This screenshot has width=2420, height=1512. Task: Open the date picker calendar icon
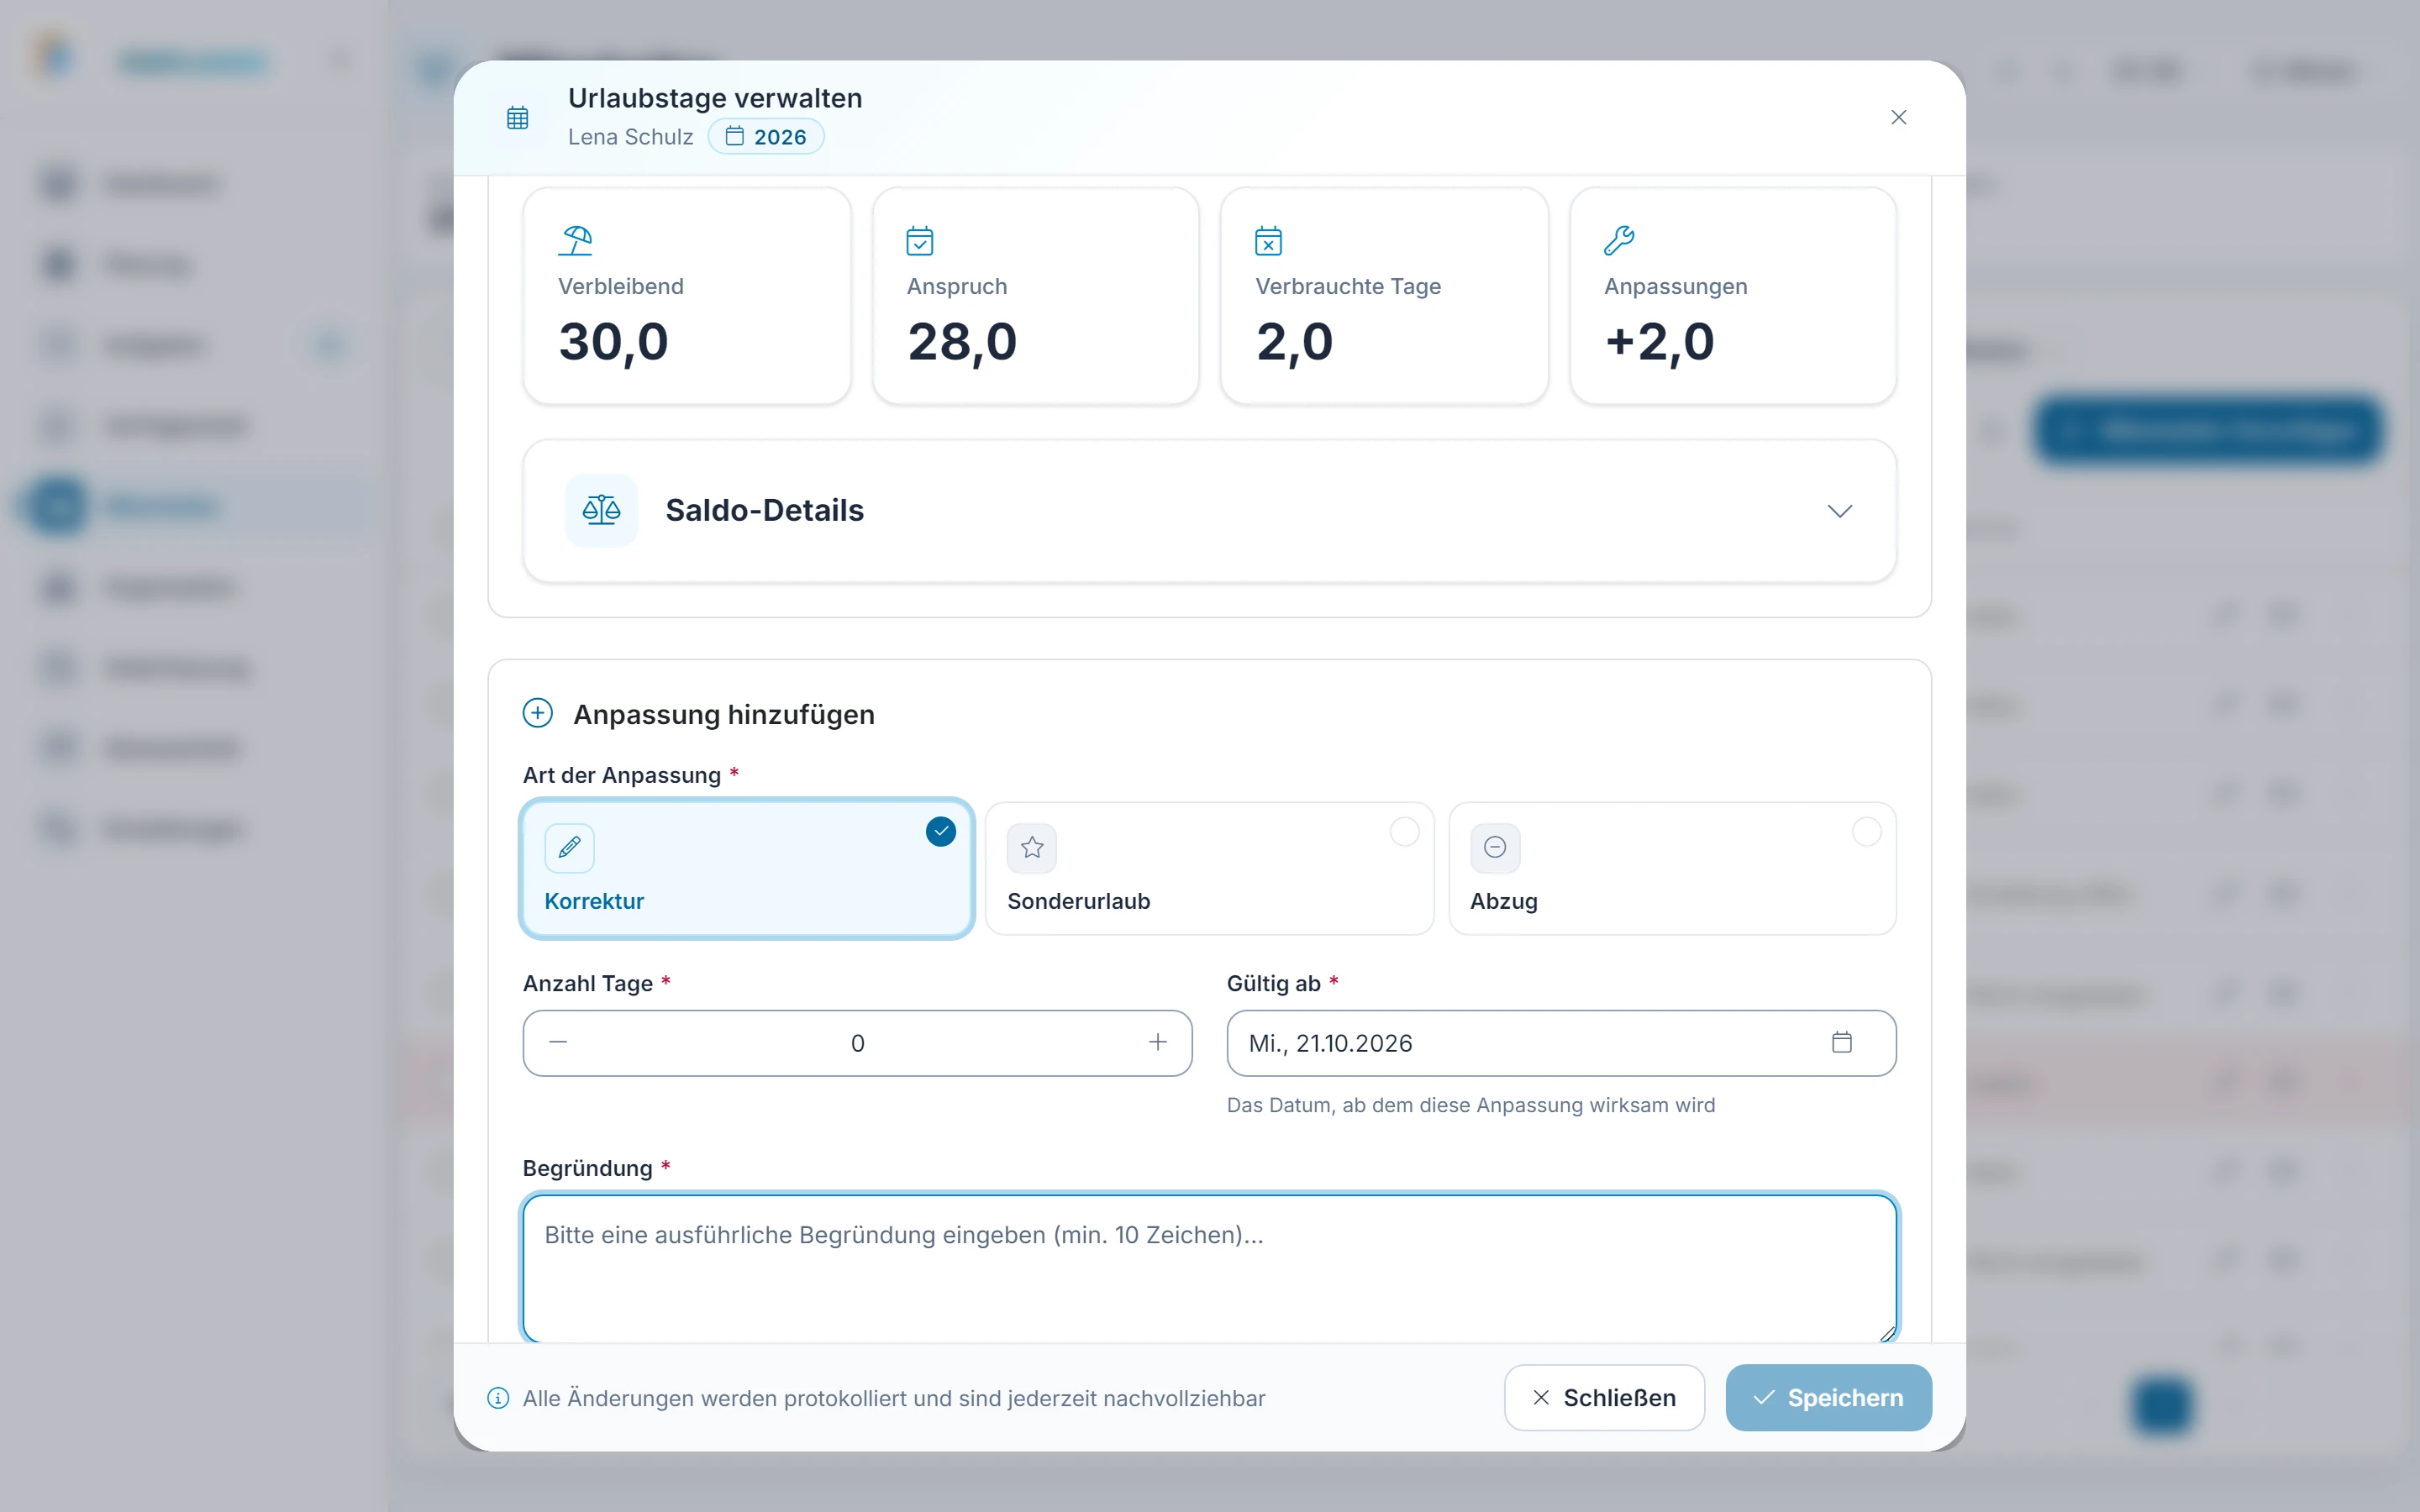click(1841, 1042)
